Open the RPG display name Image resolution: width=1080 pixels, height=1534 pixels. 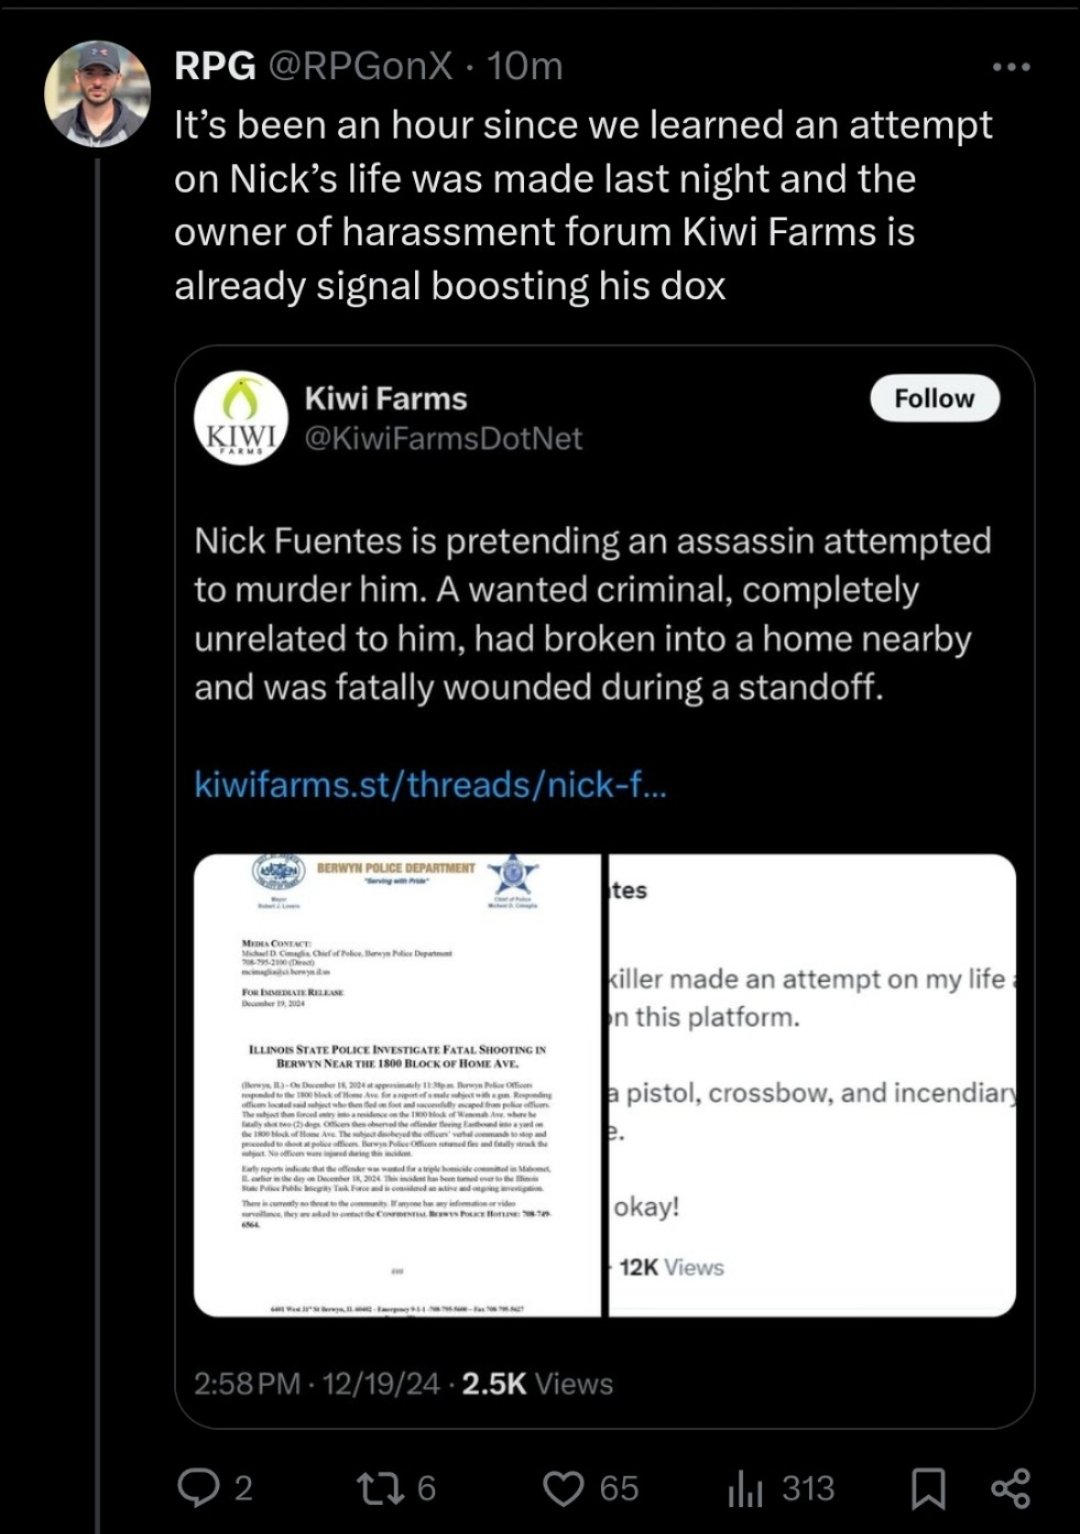tap(214, 66)
